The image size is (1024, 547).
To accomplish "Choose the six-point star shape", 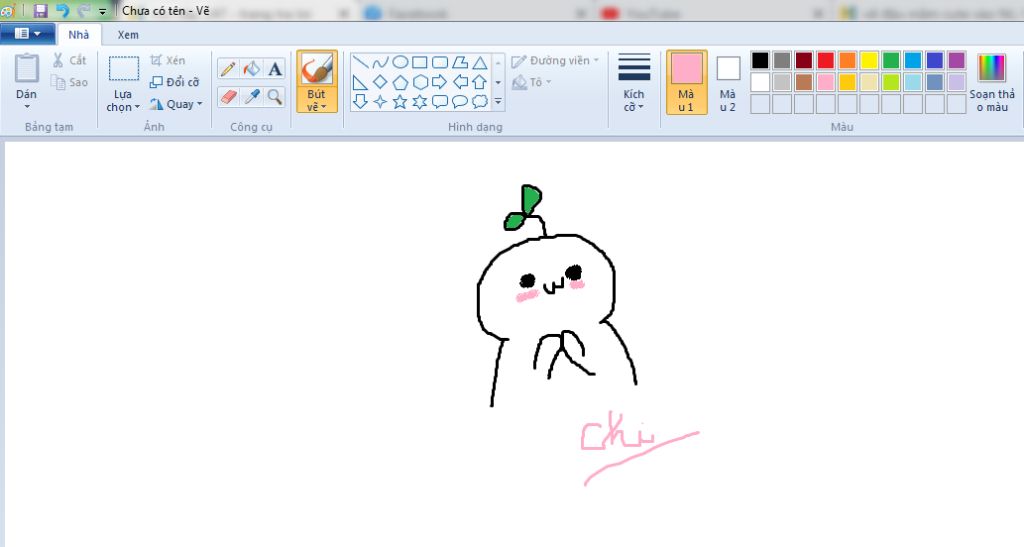I will pos(420,101).
